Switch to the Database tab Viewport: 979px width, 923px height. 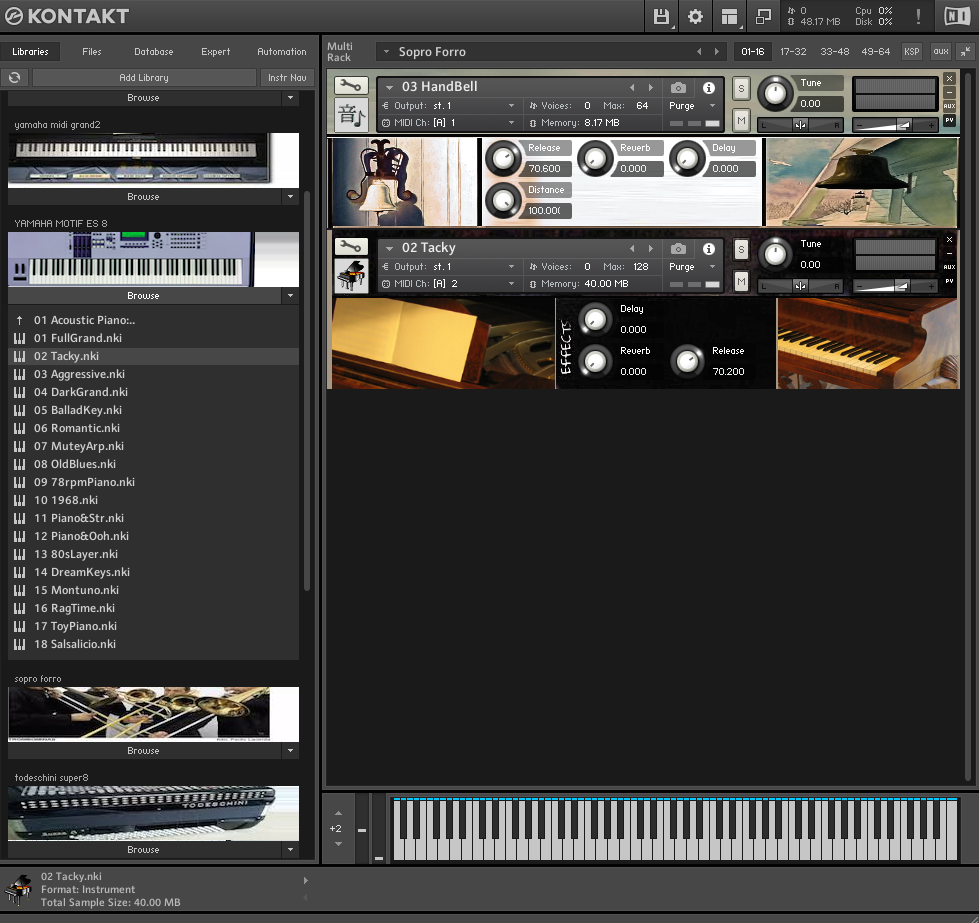[154, 52]
